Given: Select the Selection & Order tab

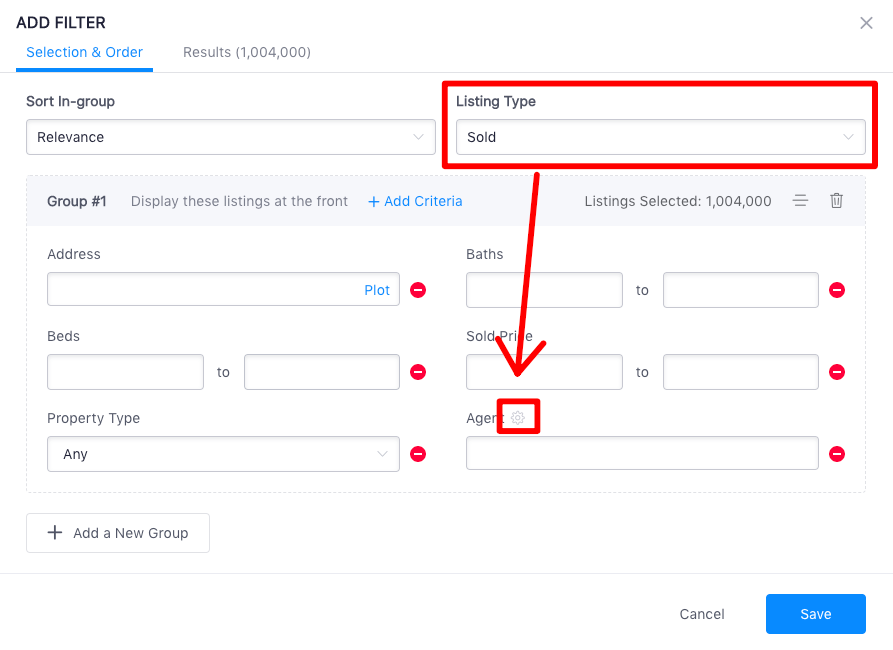Looking at the screenshot, I should click(84, 52).
